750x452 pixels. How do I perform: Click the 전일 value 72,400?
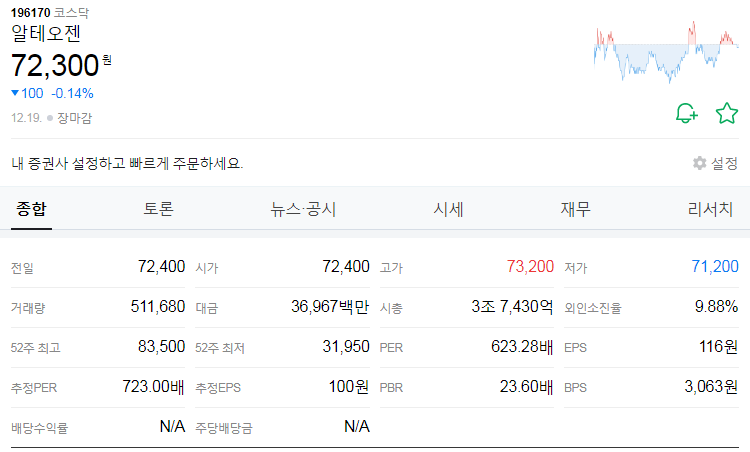(x=162, y=266)
